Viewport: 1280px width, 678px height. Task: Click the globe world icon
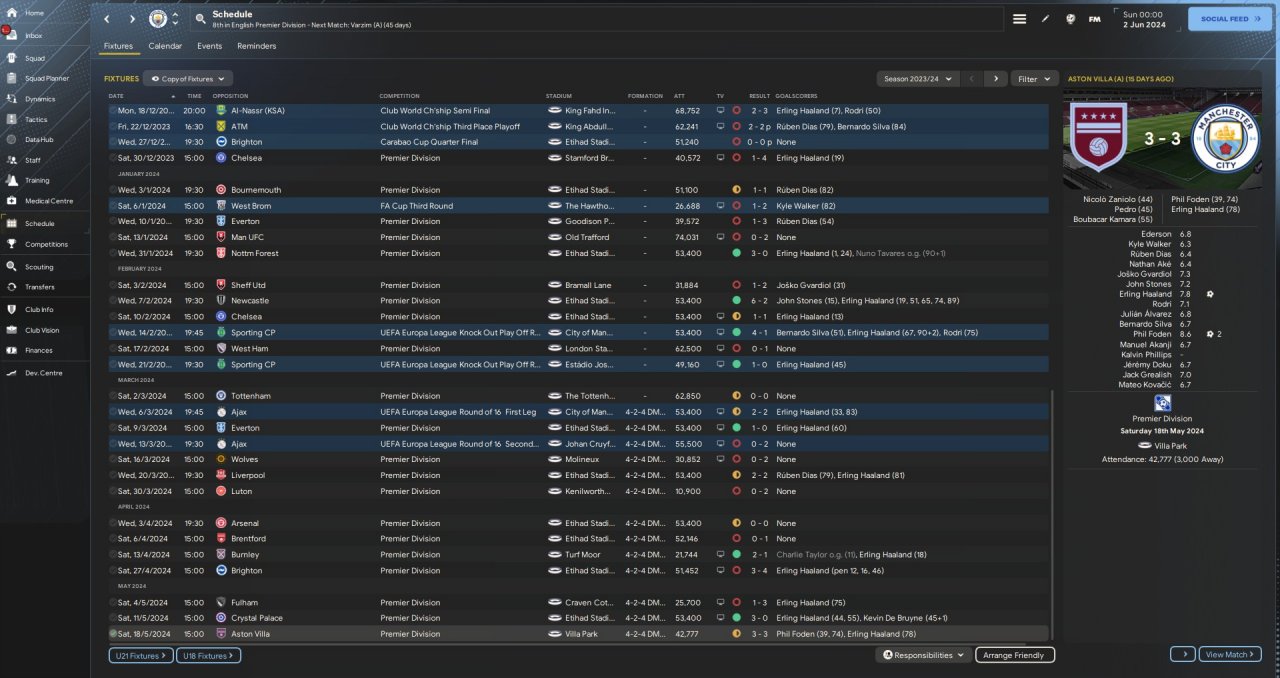pos(1070,19)
